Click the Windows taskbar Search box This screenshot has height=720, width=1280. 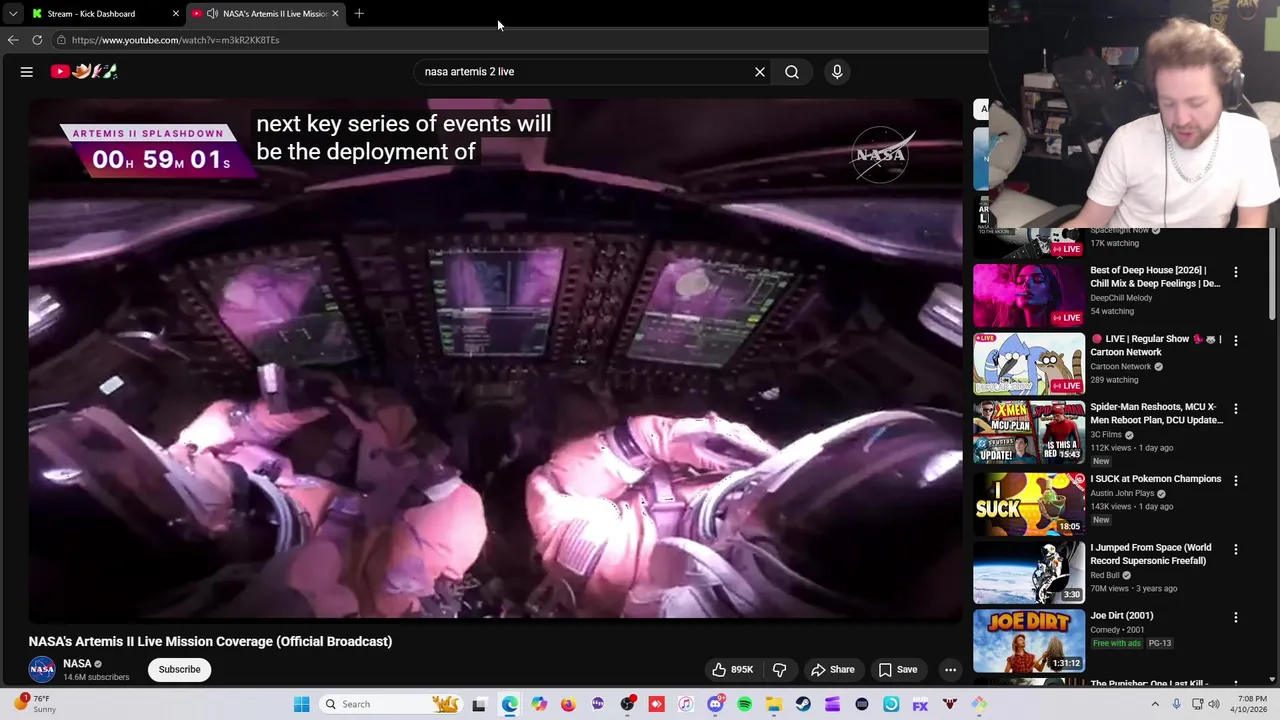click(x=390, y=704)
